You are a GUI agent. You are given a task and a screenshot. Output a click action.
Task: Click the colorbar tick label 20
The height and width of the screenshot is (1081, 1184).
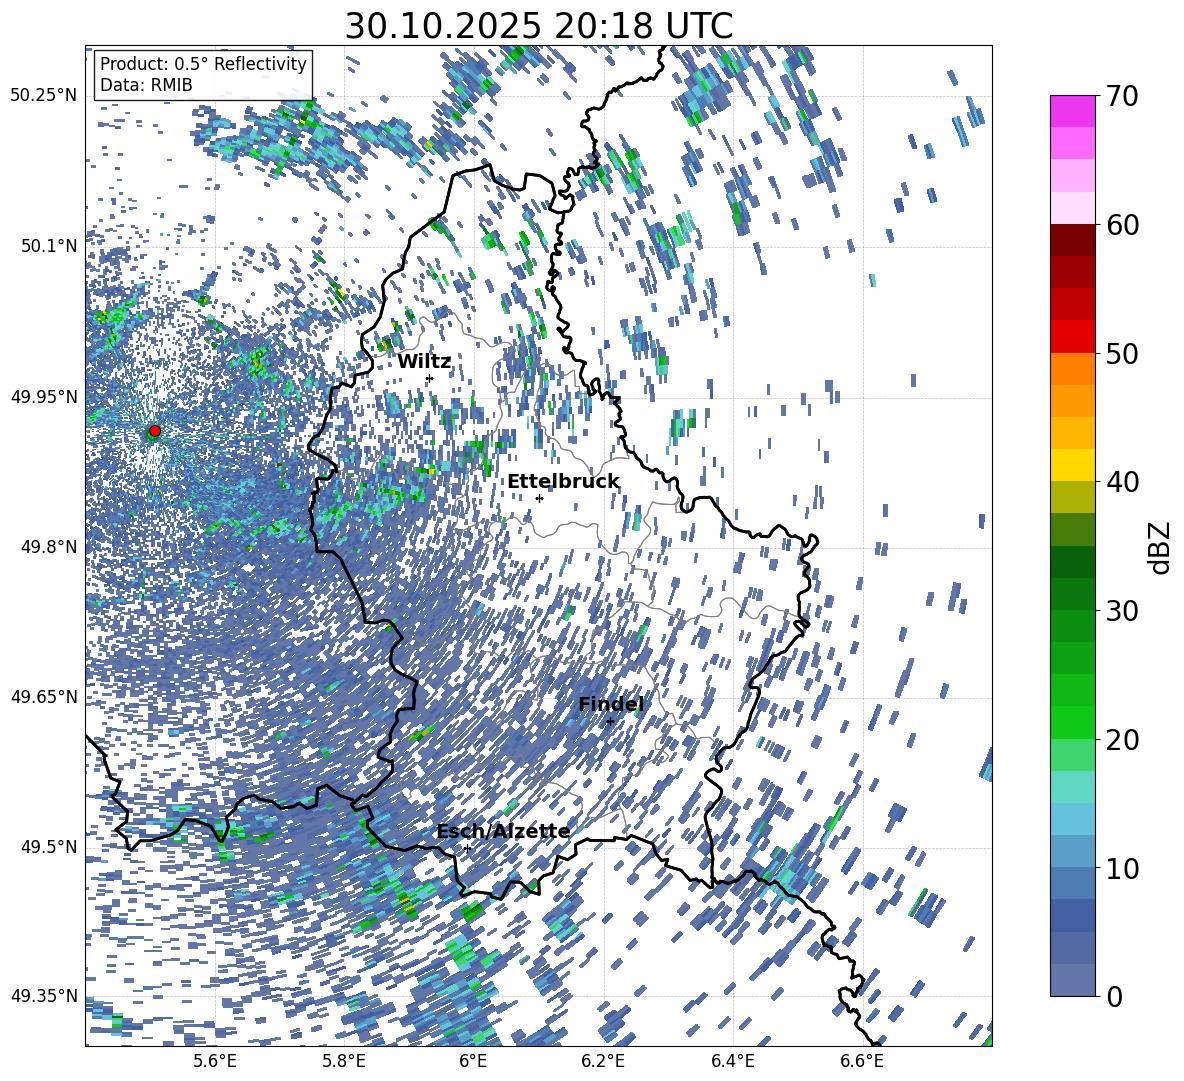pos(1122,740)
